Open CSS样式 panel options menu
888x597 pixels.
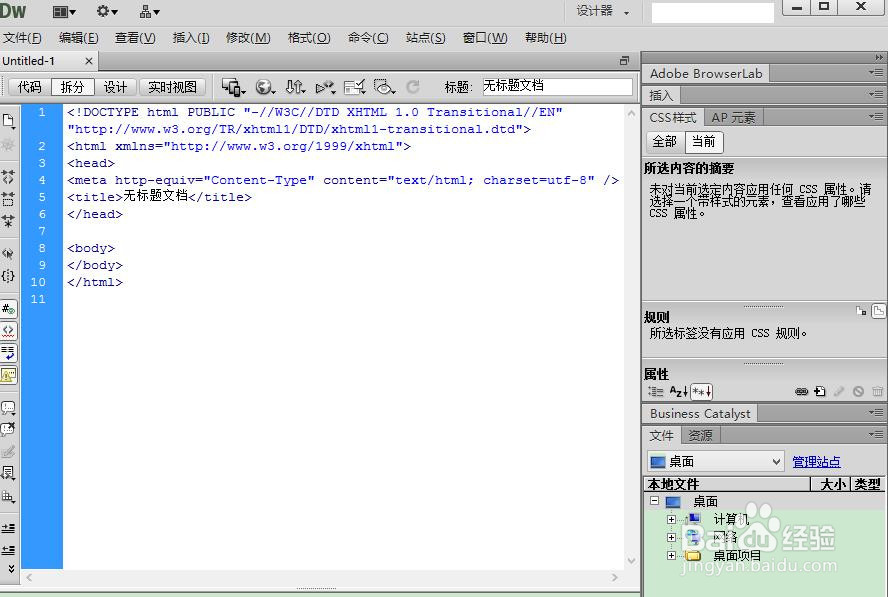876,117
